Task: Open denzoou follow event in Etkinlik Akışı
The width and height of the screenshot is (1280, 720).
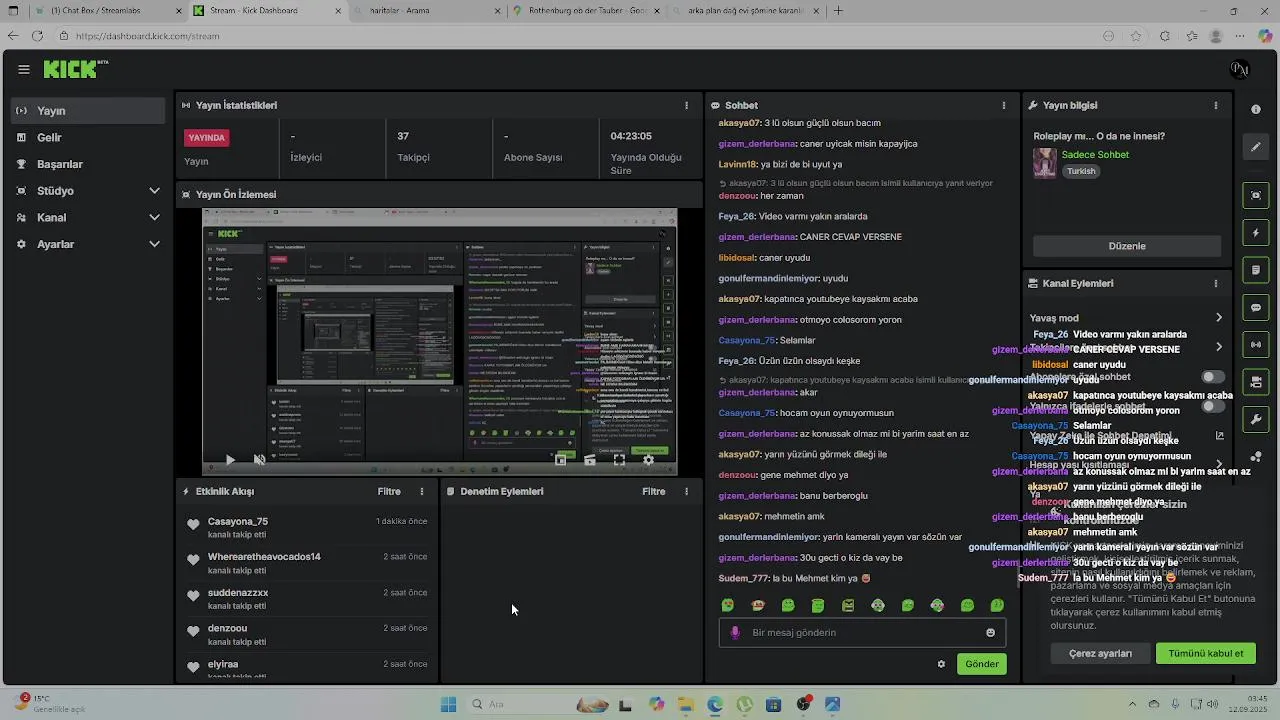Action: 307,634
